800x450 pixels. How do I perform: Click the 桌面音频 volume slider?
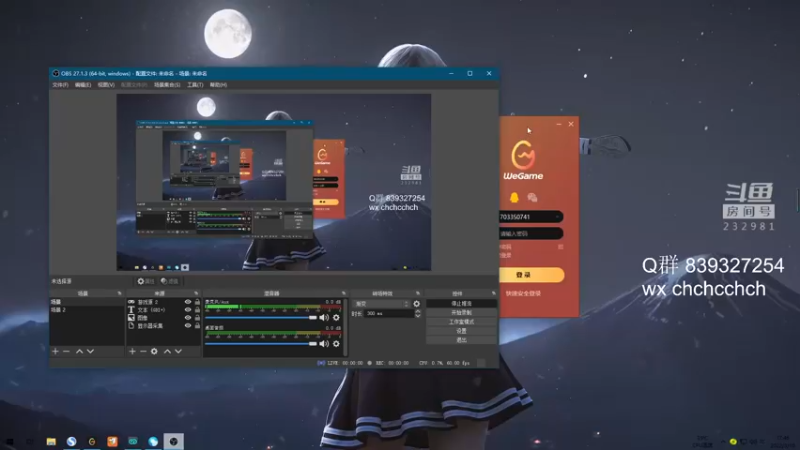(x=261, y=344)
